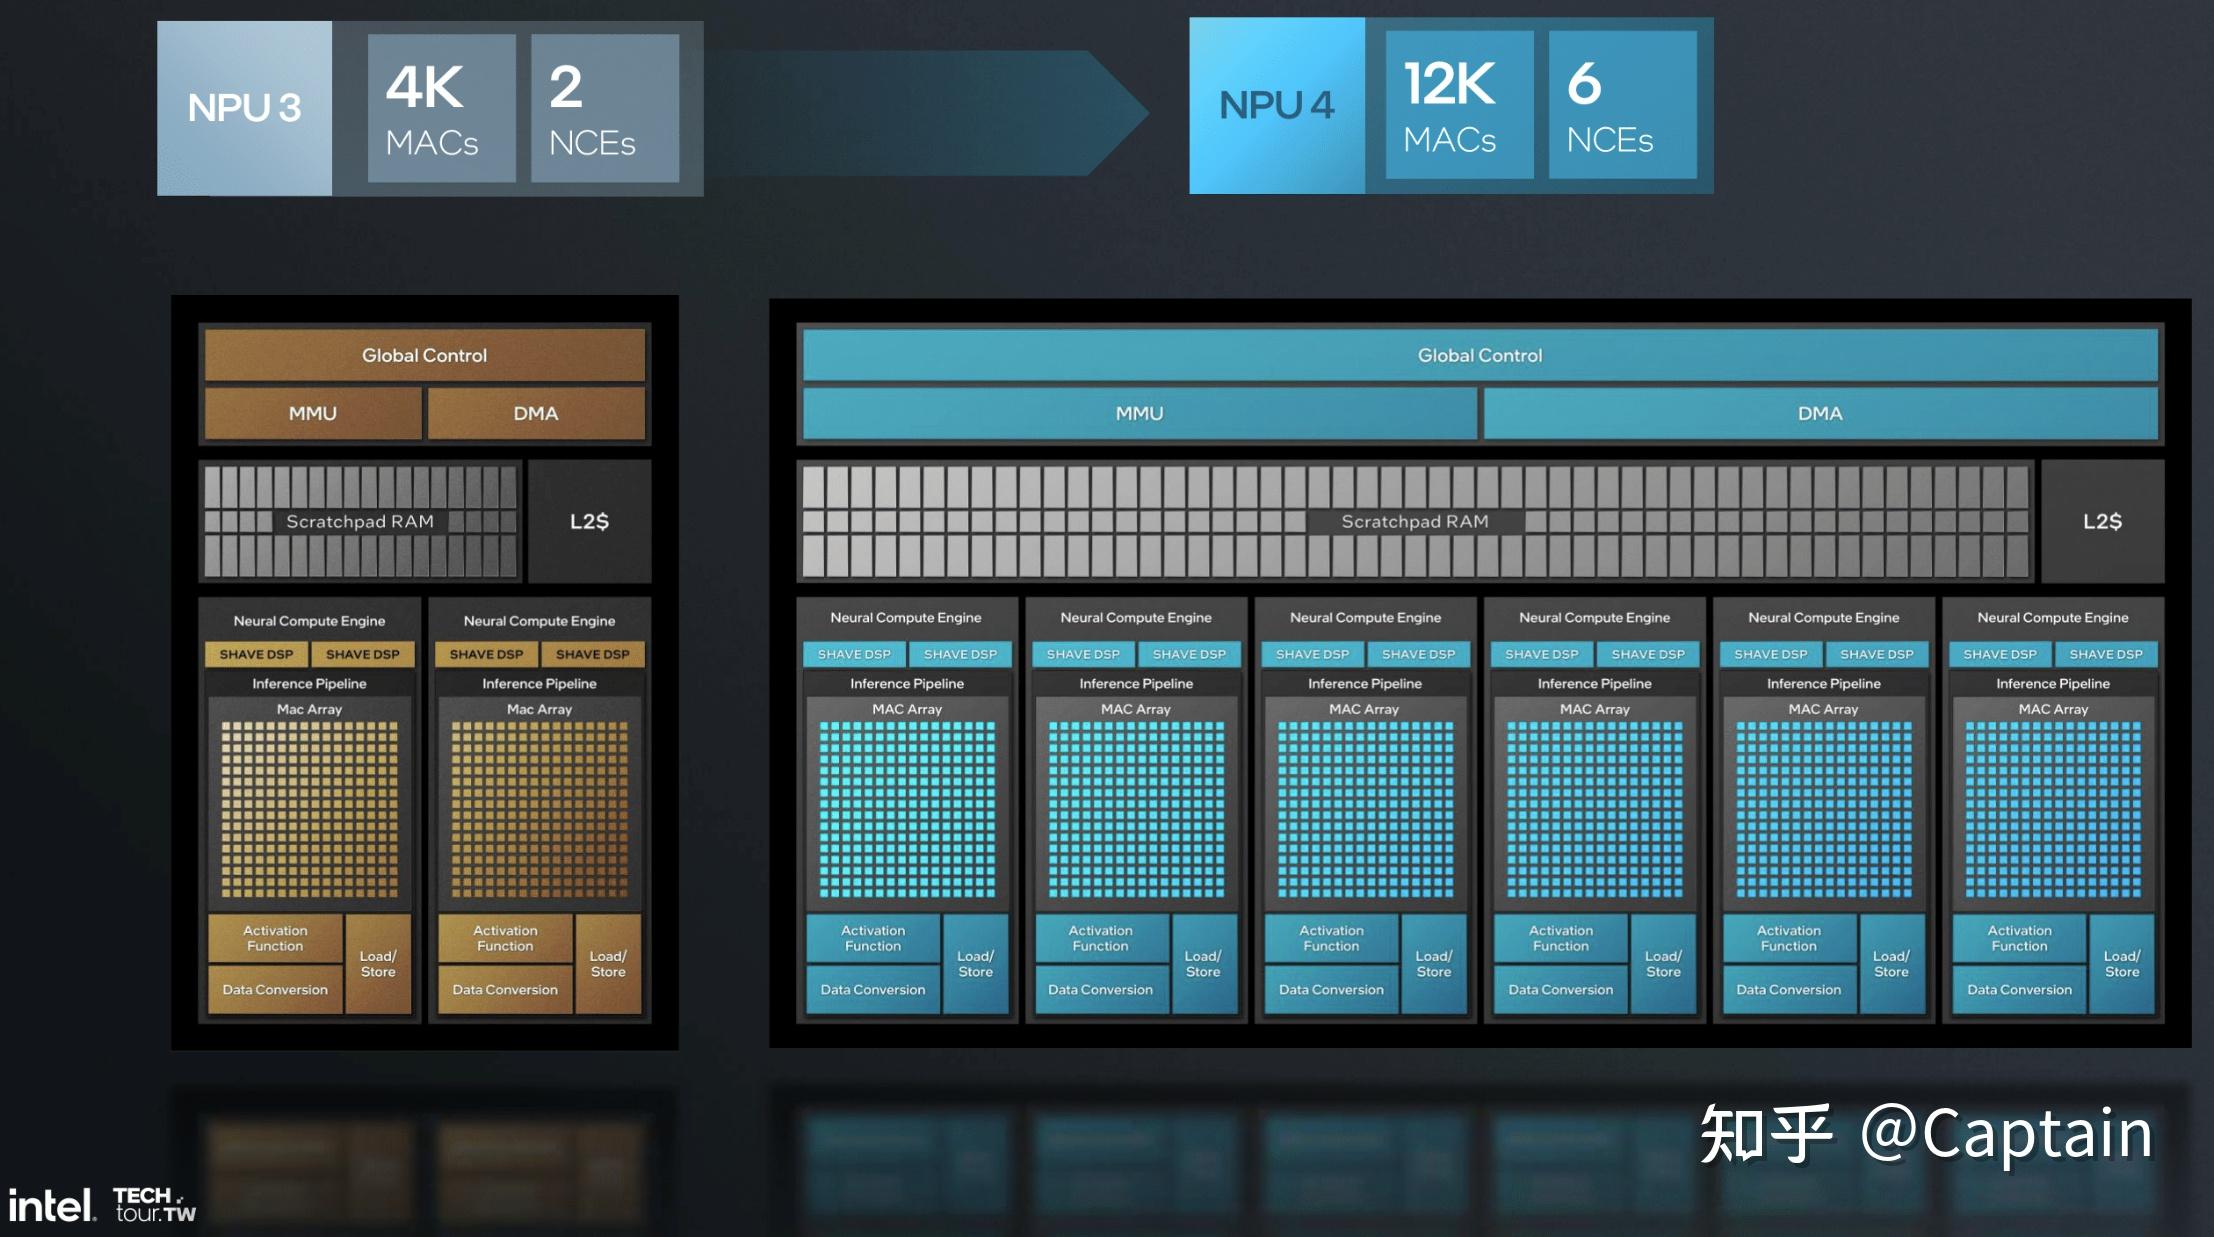Click the NPU 3 label box
This screenshot has width=2214, height=1237.
(244, 108)
